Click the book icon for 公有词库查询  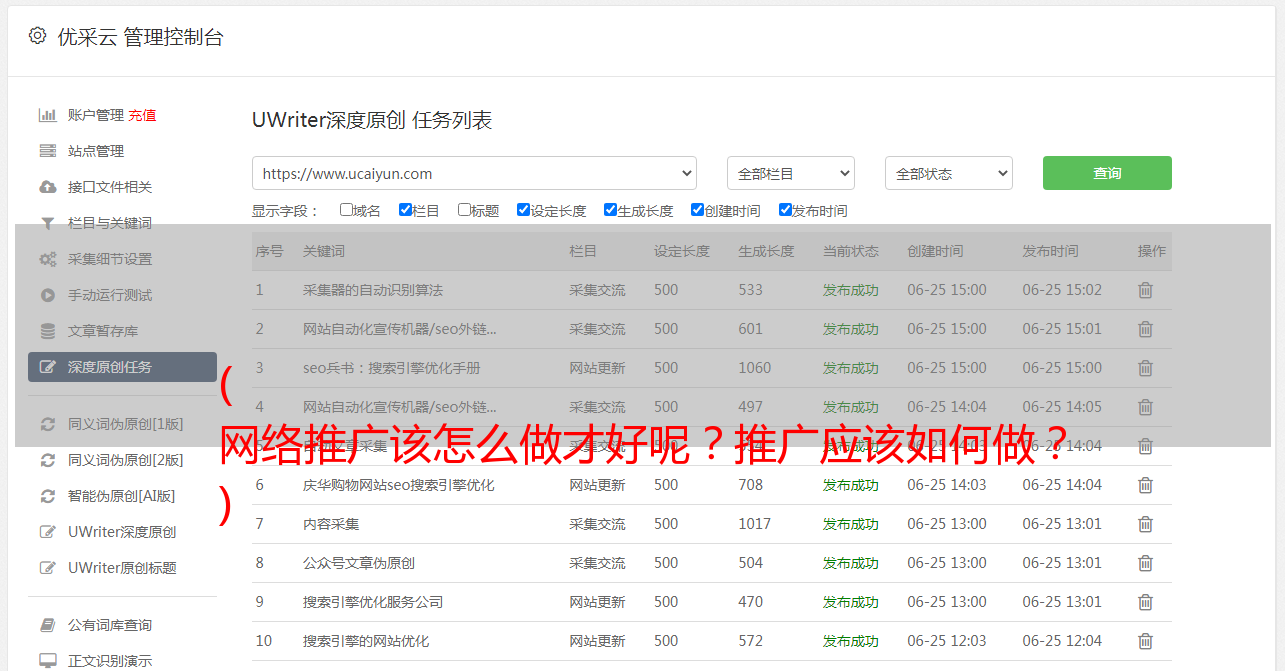click(x=47, y=625)
